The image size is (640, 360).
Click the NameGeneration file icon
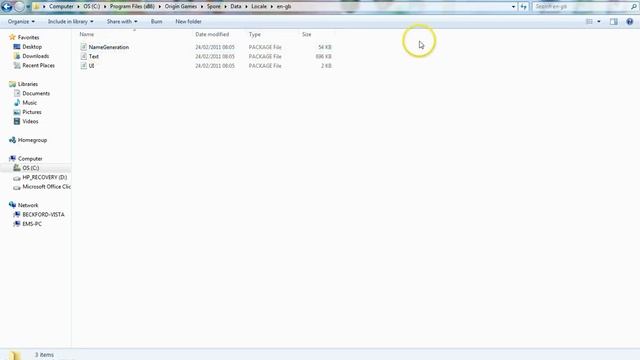coord(83,47)
